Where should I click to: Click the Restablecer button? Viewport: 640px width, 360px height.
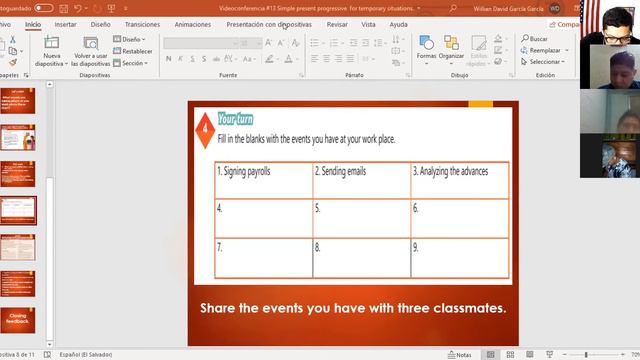coord(133,51)
